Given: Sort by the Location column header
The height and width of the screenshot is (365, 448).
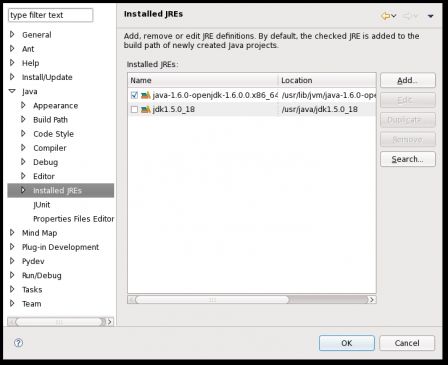Looking at the screenshot, I should tap(327, 80).
